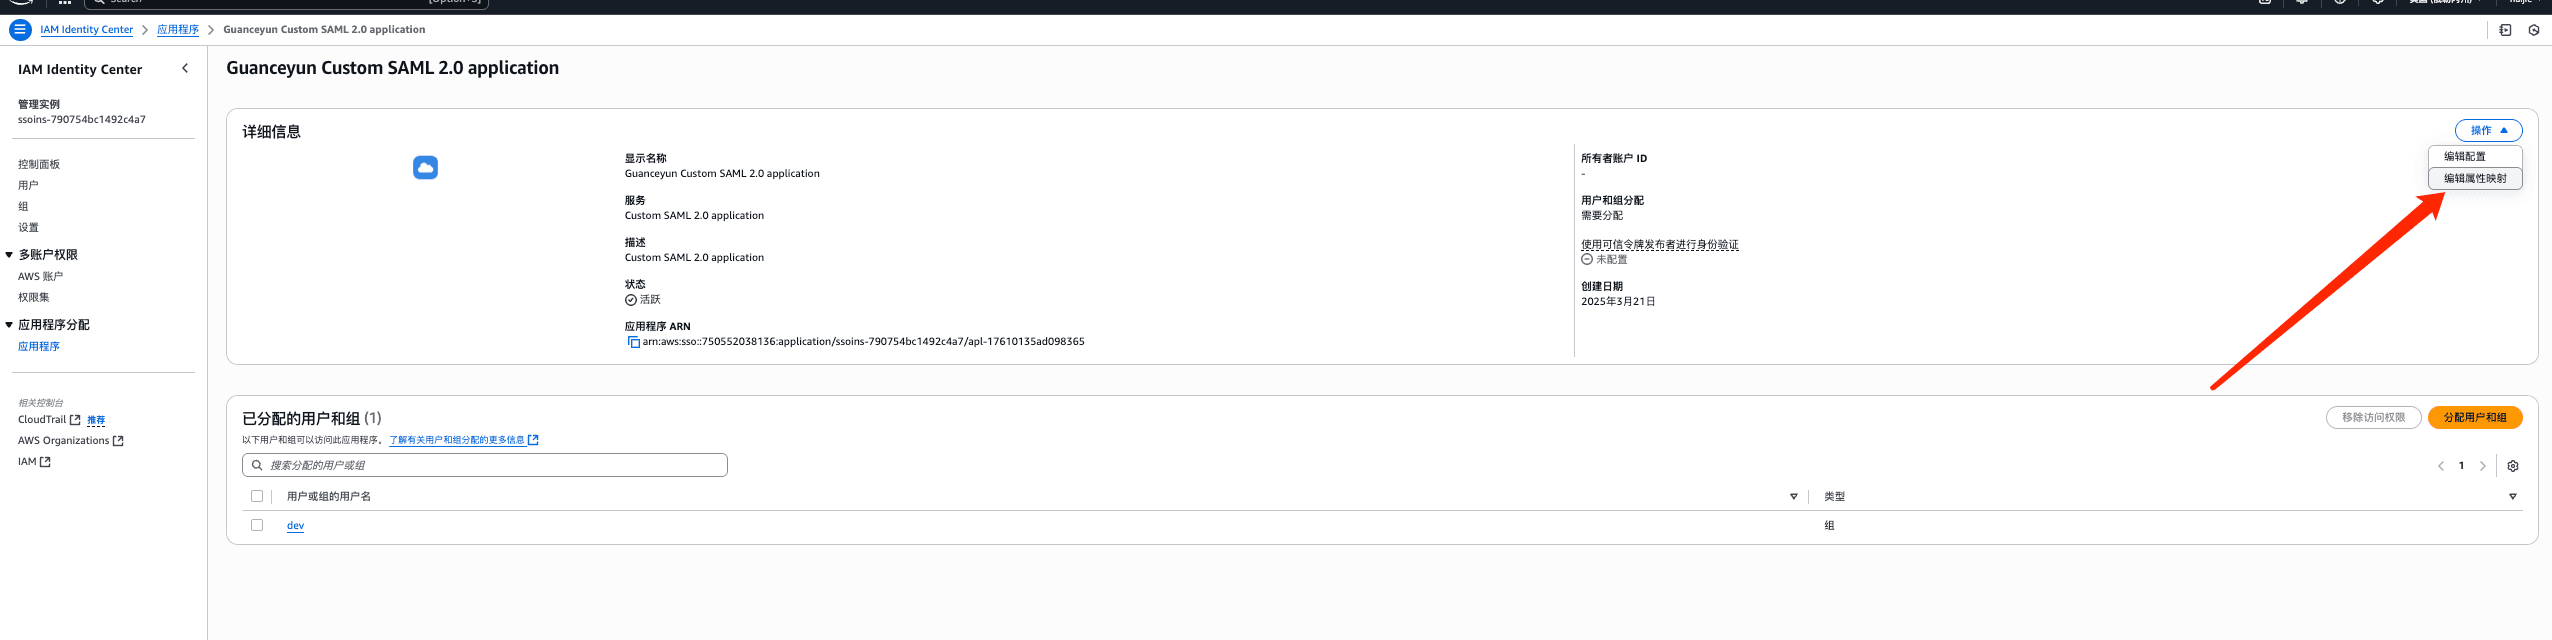Click the 移除访问权限 button
Viewport: 2552px width, 640px height.
pos(2373,418)
